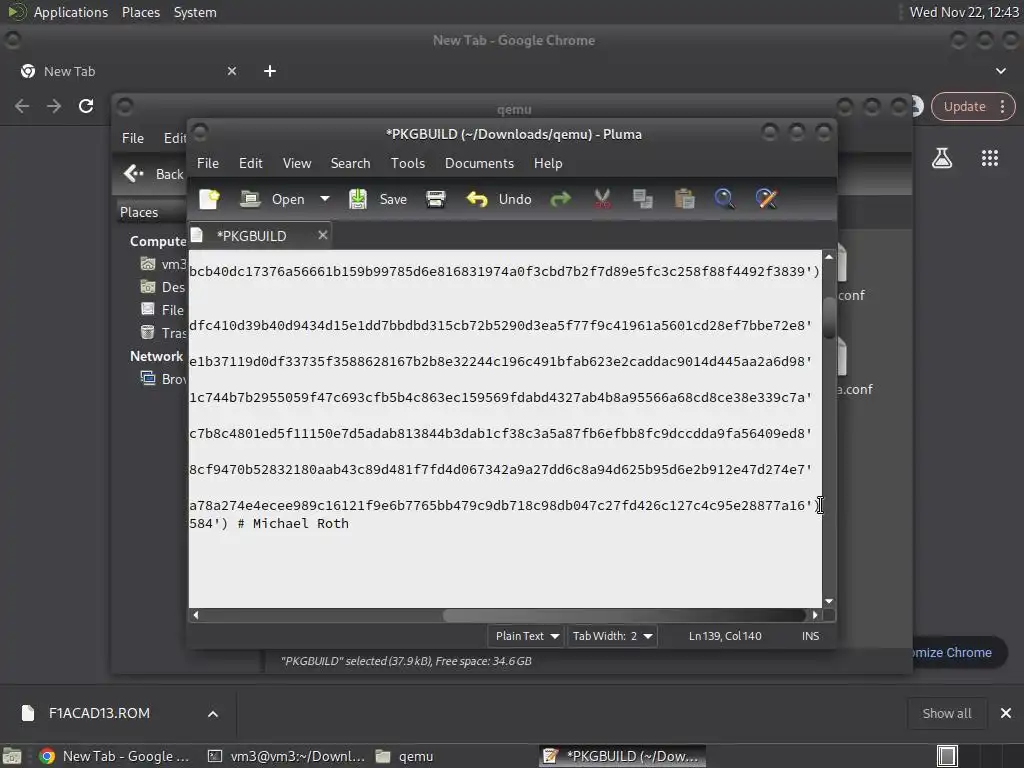Viewport: 1024px width, 768px height.
Task: Click the Chrome Update button
Action: 972,106
